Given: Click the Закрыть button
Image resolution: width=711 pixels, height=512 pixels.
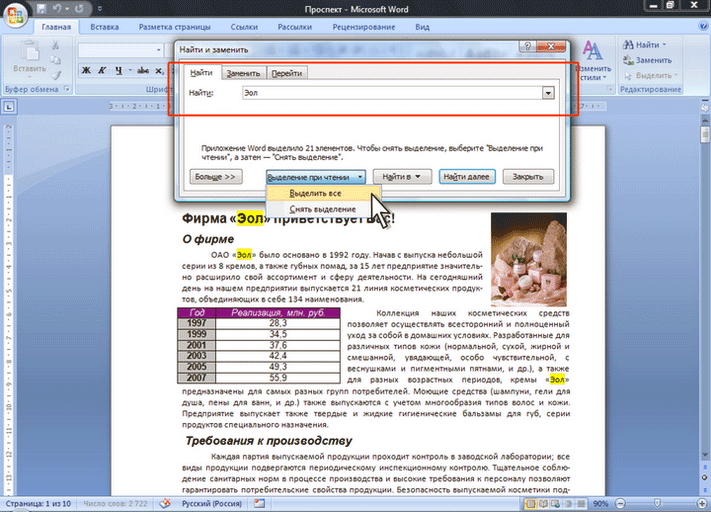Looking at the screenshot, I should click(528, 176).
